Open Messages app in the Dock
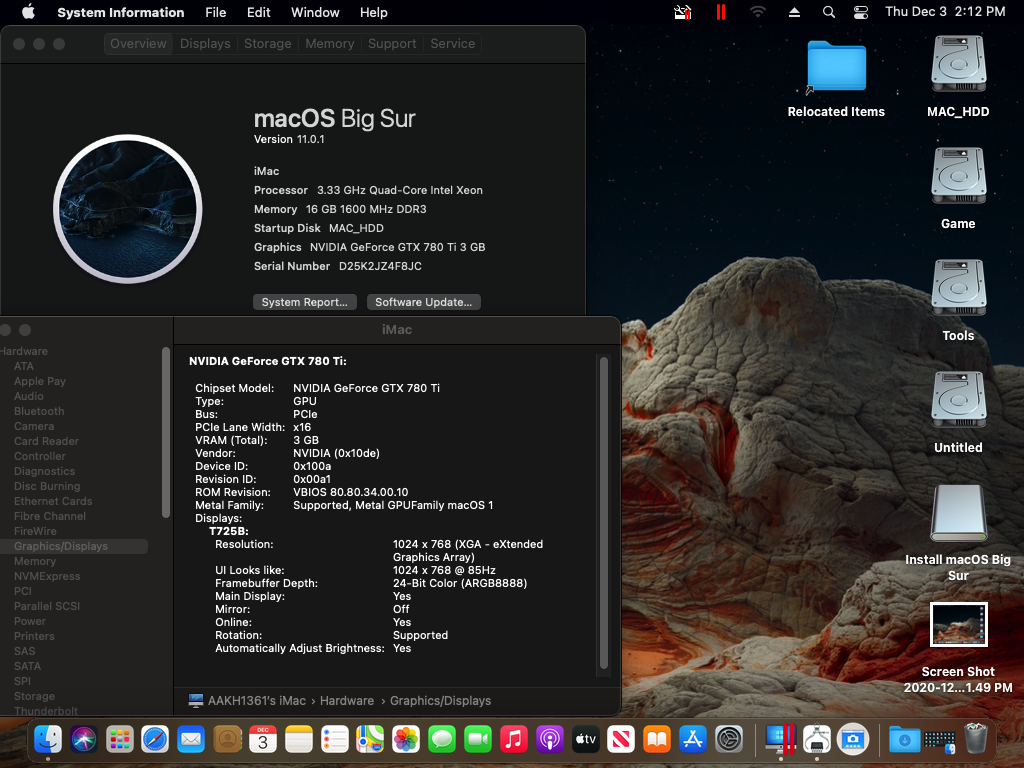1024x768 pixels. tap(442, 740)
